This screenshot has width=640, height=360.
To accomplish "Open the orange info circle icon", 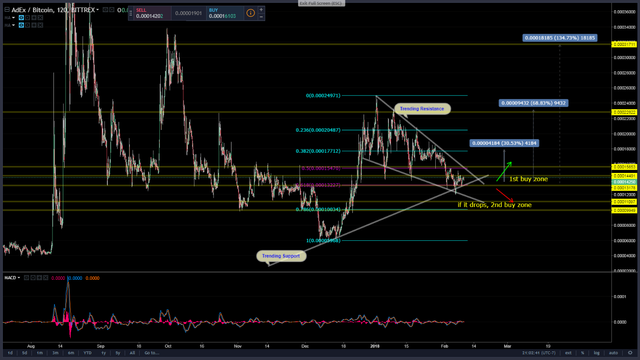I will pos(251,13).
